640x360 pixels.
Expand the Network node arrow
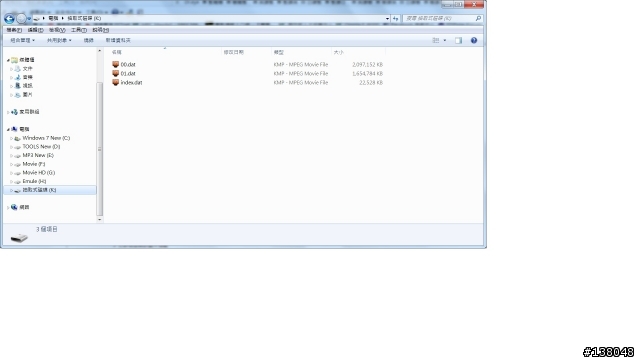pos(8,208)
